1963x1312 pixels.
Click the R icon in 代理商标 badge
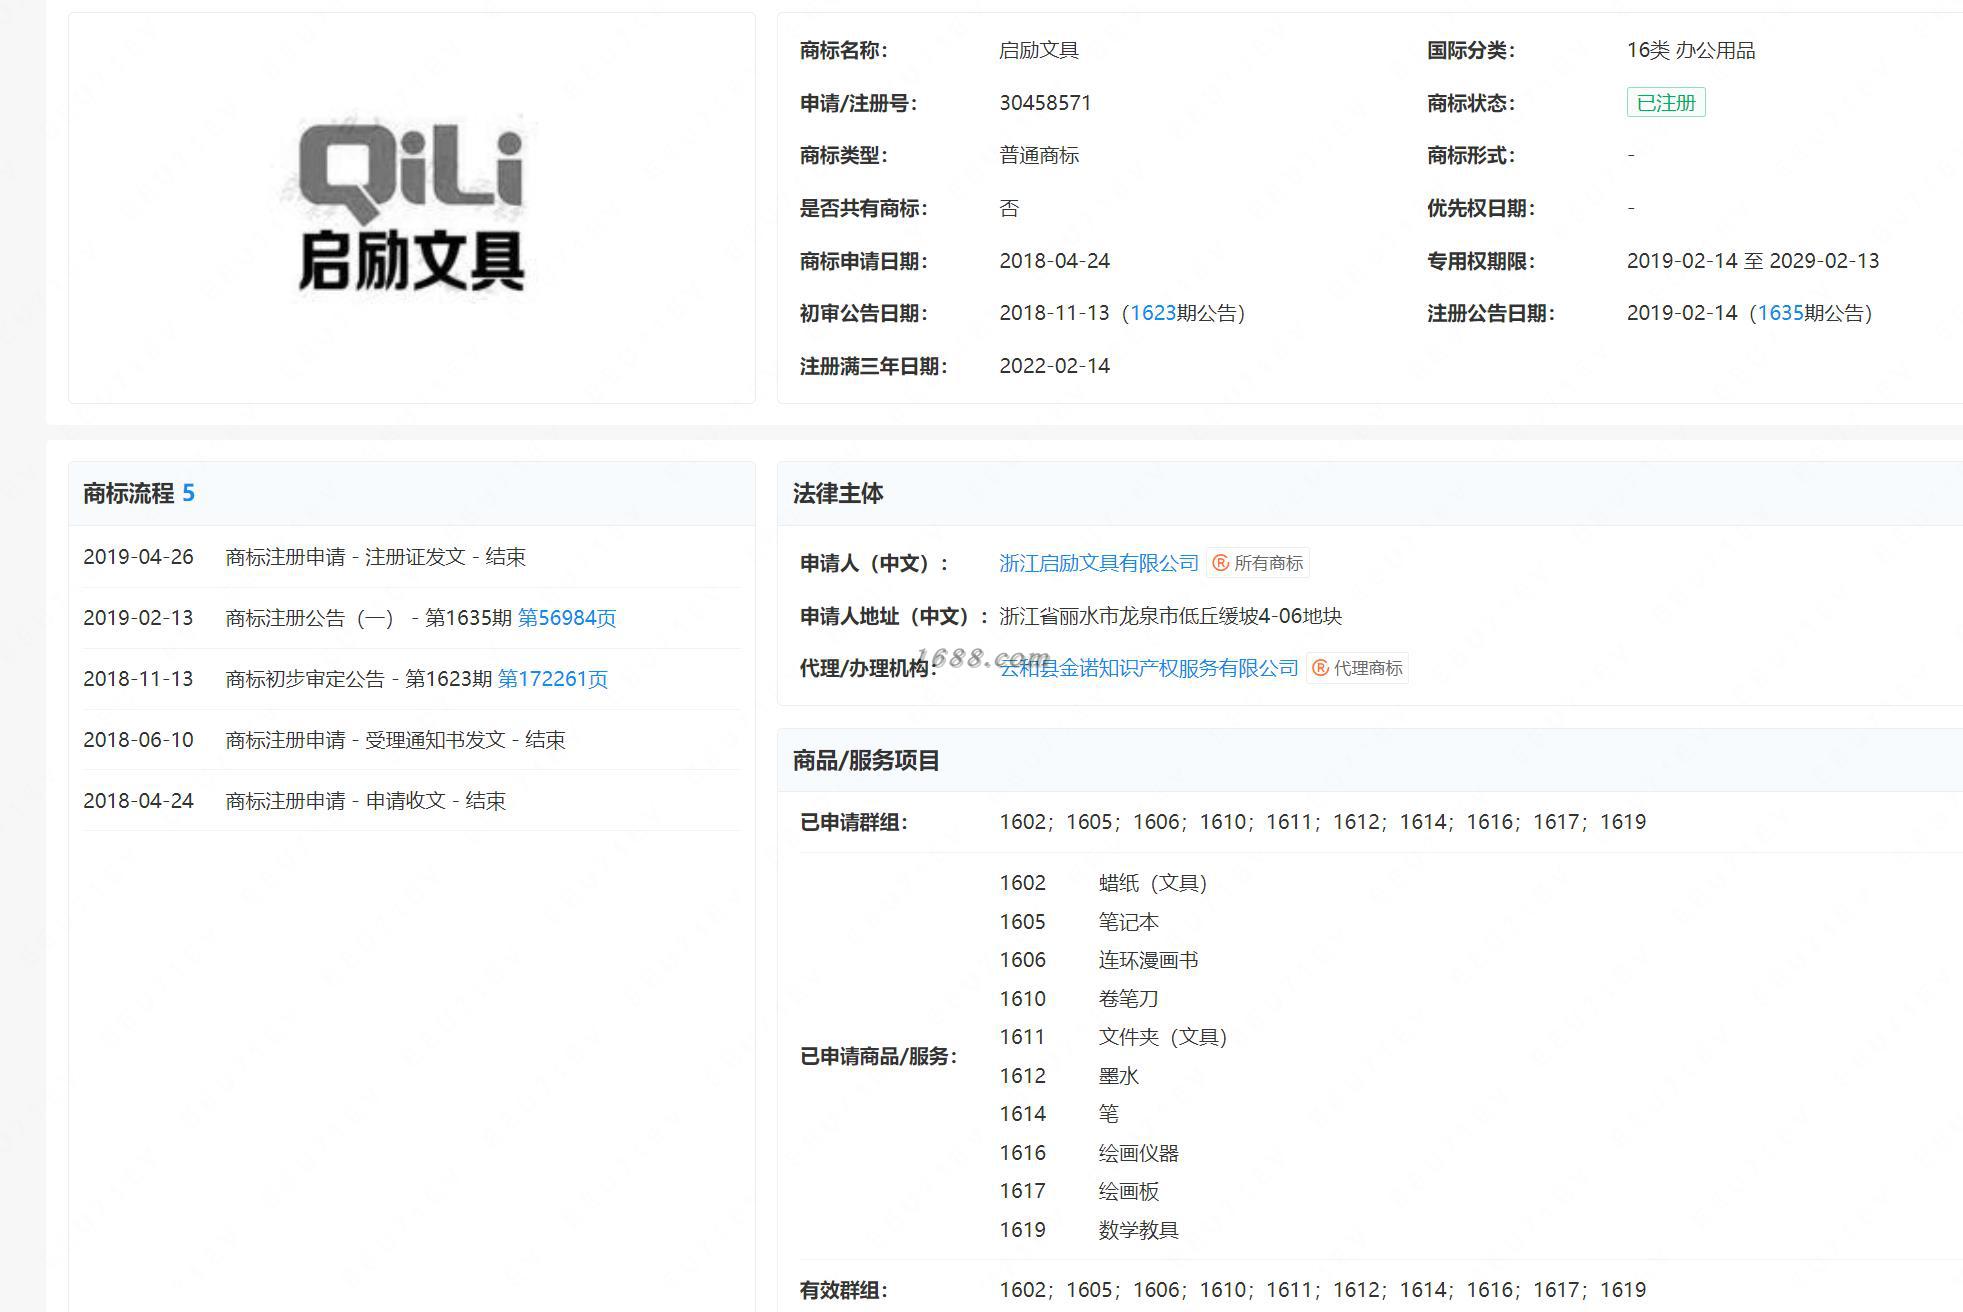(1320, 668)
